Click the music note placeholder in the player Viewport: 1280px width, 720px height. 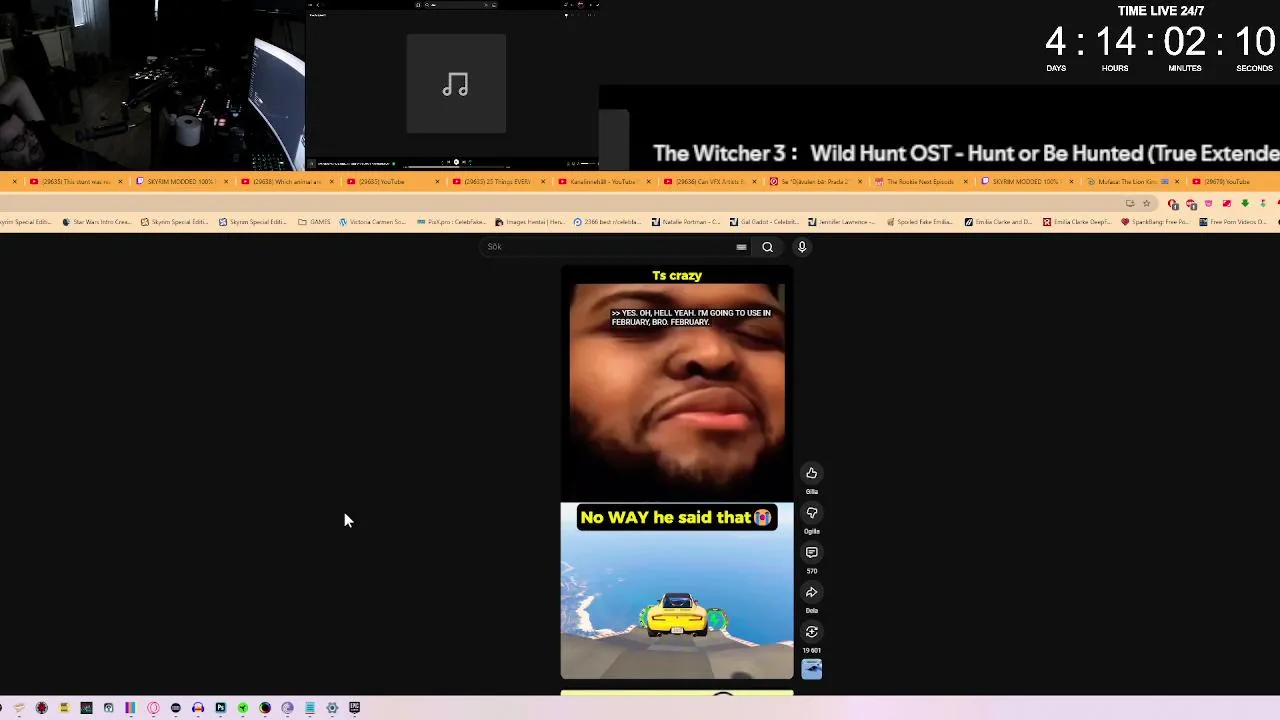click(x=456, y=84)
